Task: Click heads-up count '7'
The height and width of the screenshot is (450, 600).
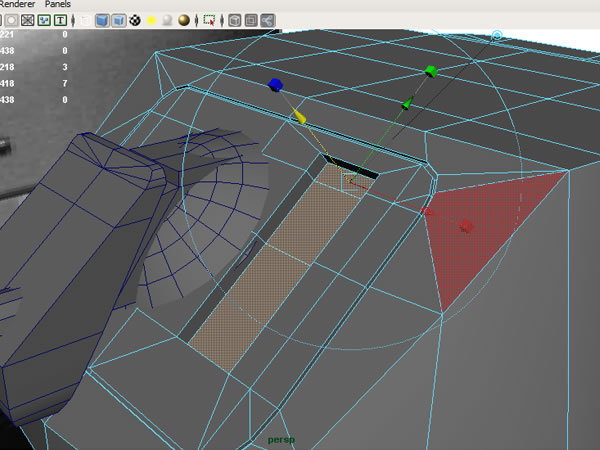Action: [65, 83]
